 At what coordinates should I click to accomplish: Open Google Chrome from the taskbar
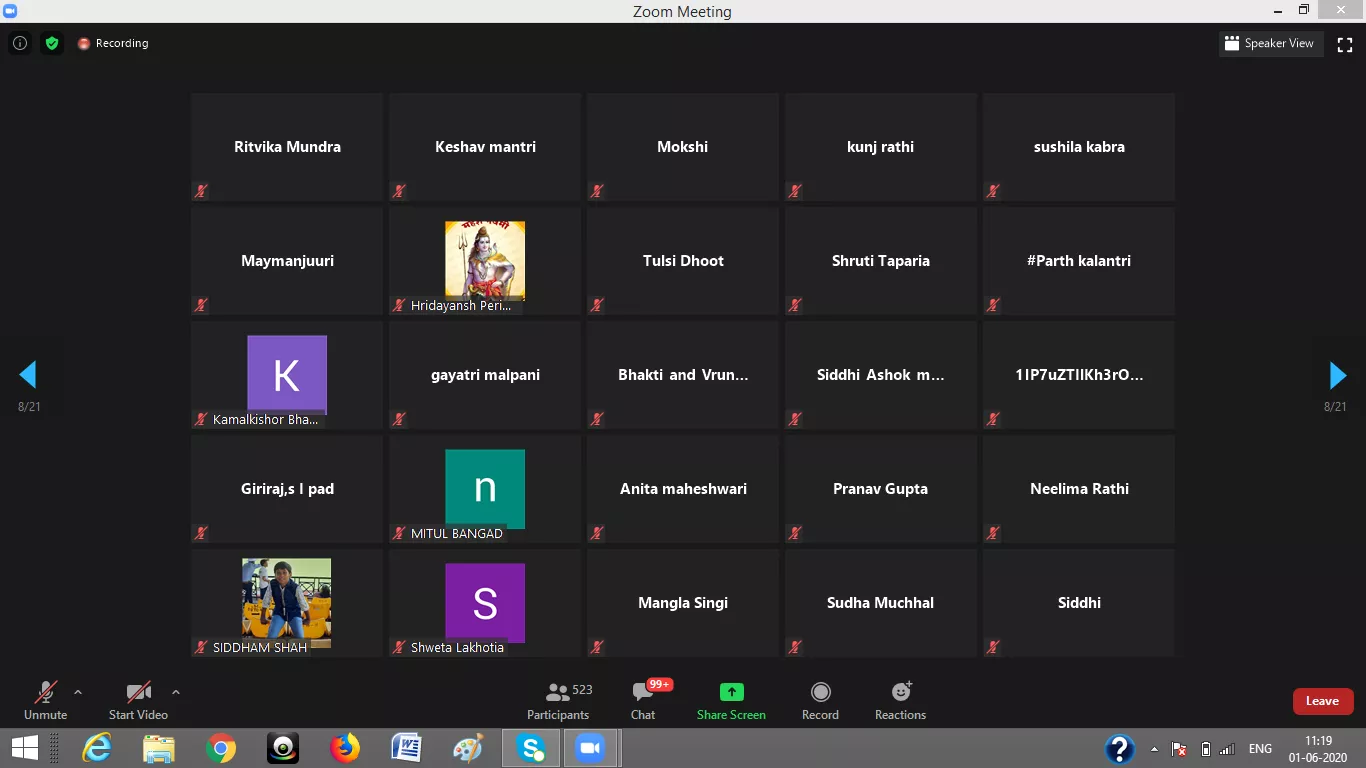pos(221,748)
